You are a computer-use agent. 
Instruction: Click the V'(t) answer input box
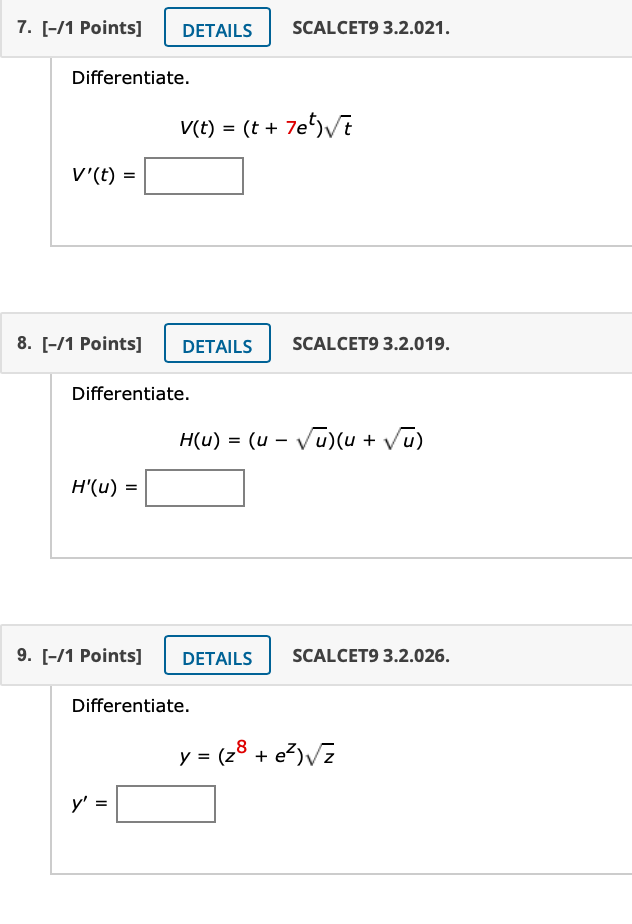194,176
